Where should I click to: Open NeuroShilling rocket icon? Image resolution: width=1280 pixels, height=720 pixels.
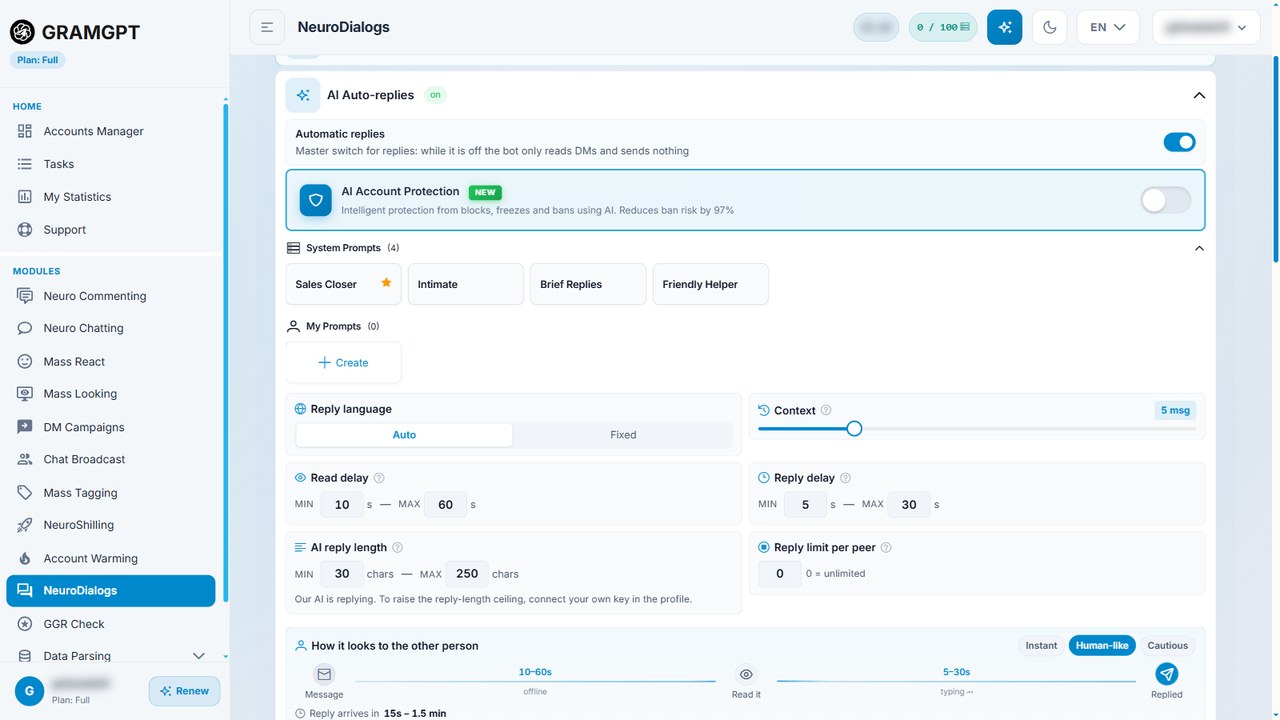coord(25,525)
